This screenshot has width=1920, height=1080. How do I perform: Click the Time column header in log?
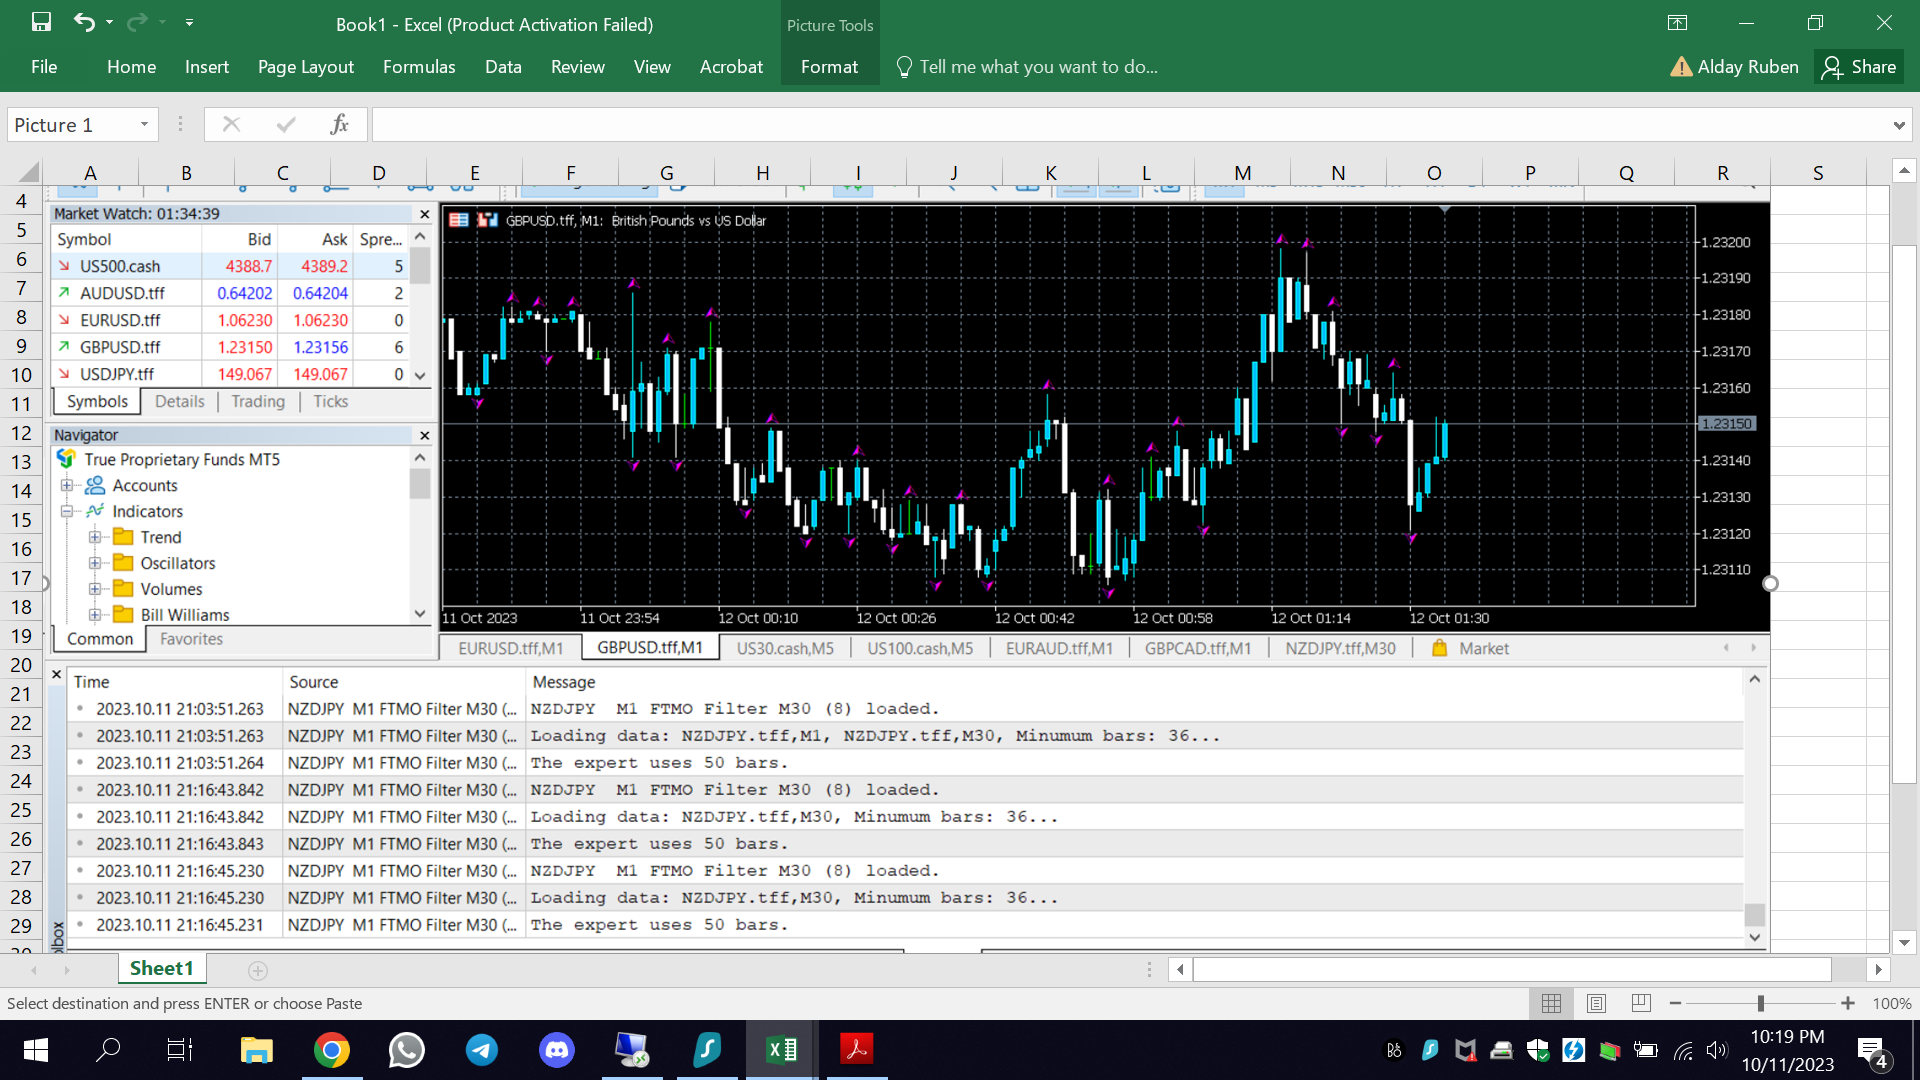(91, 682)
